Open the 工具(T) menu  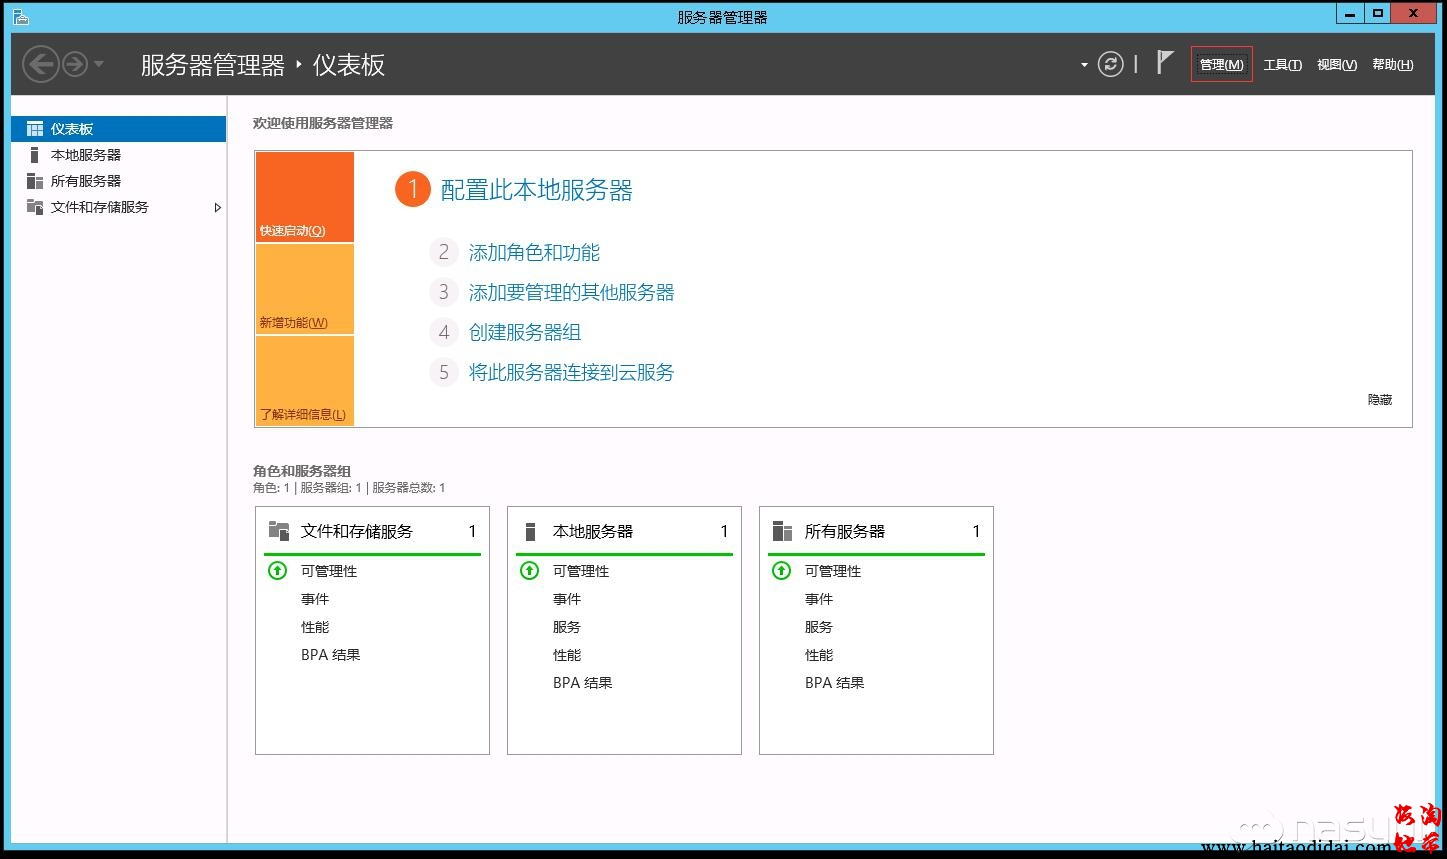point(1282,65)
